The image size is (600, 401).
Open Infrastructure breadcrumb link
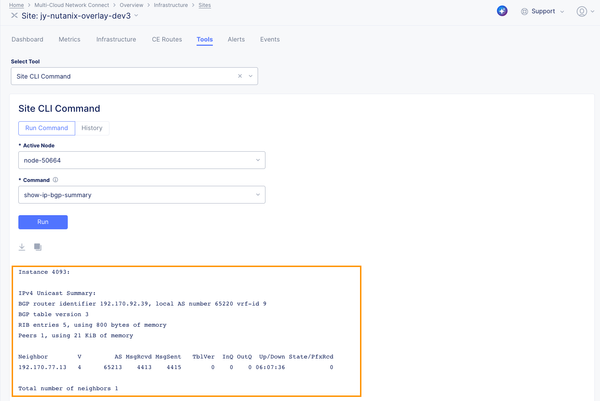(x=171, y=5)
